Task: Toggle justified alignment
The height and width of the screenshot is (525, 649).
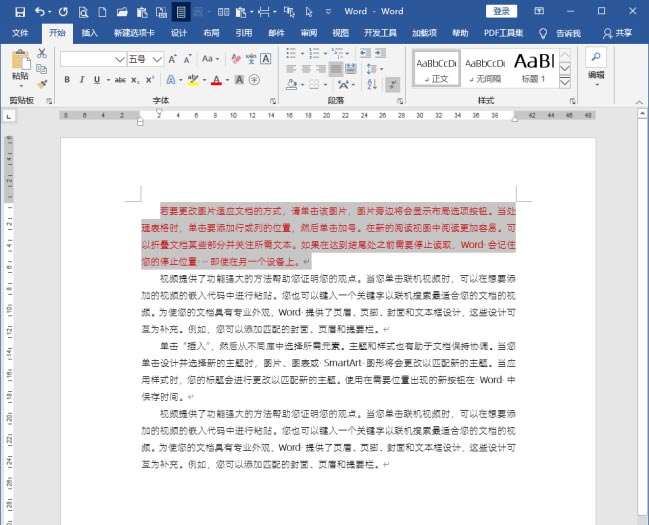Action: point(336,69)
